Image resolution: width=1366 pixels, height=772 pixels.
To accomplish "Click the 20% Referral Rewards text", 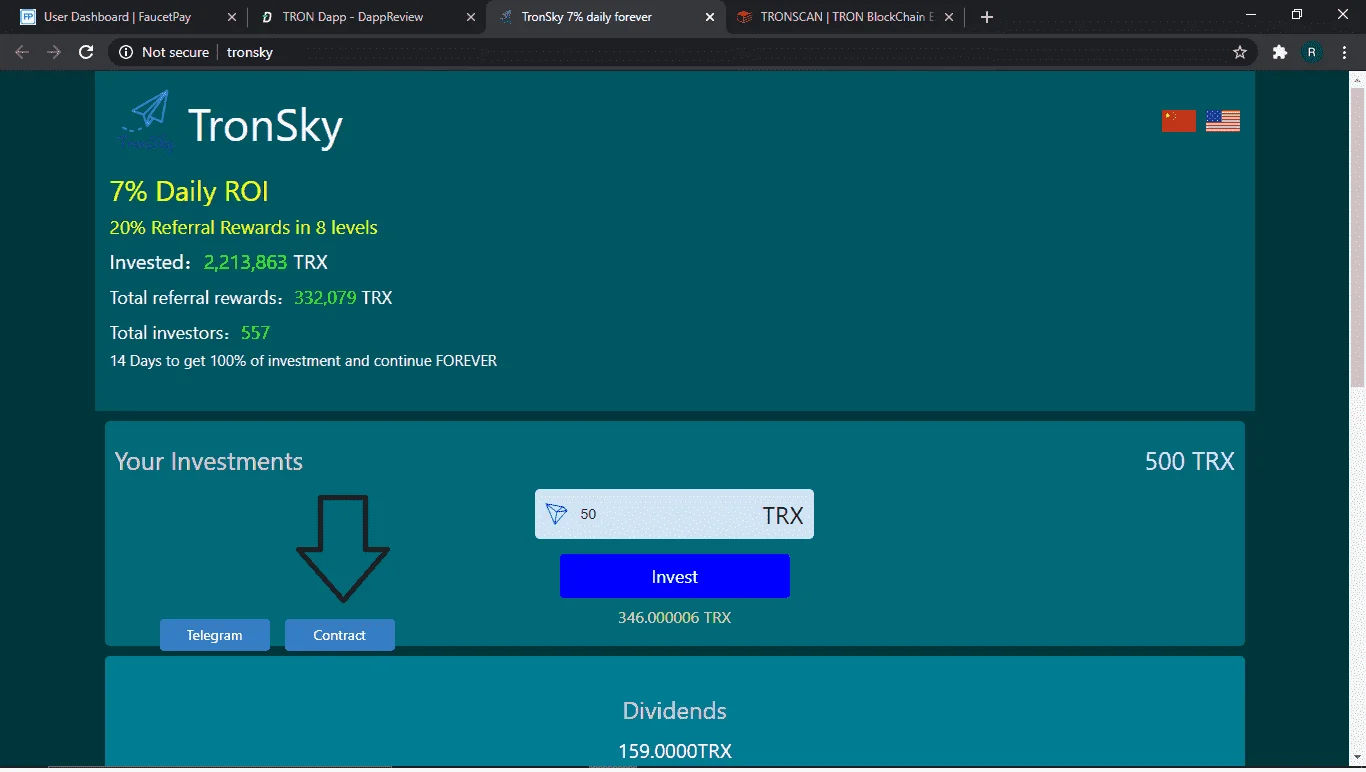I will [x=244, y=228].
